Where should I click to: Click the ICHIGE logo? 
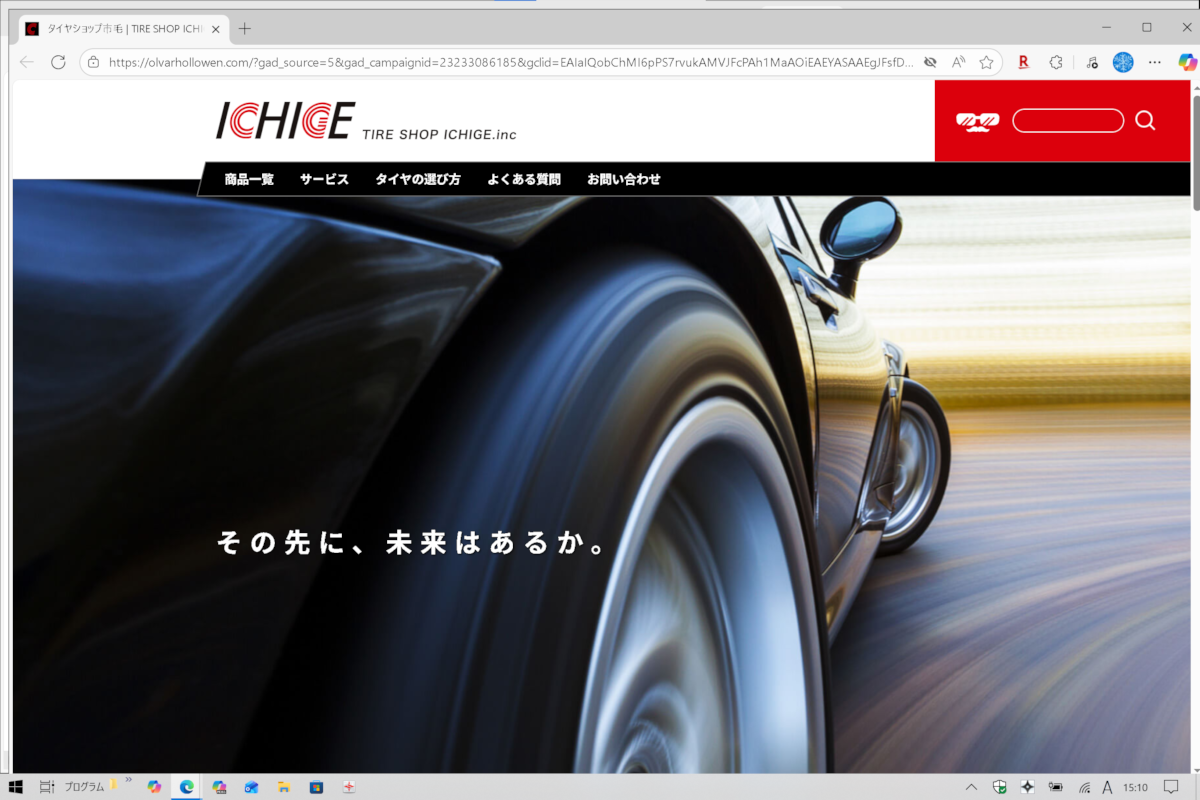[285, 120]
